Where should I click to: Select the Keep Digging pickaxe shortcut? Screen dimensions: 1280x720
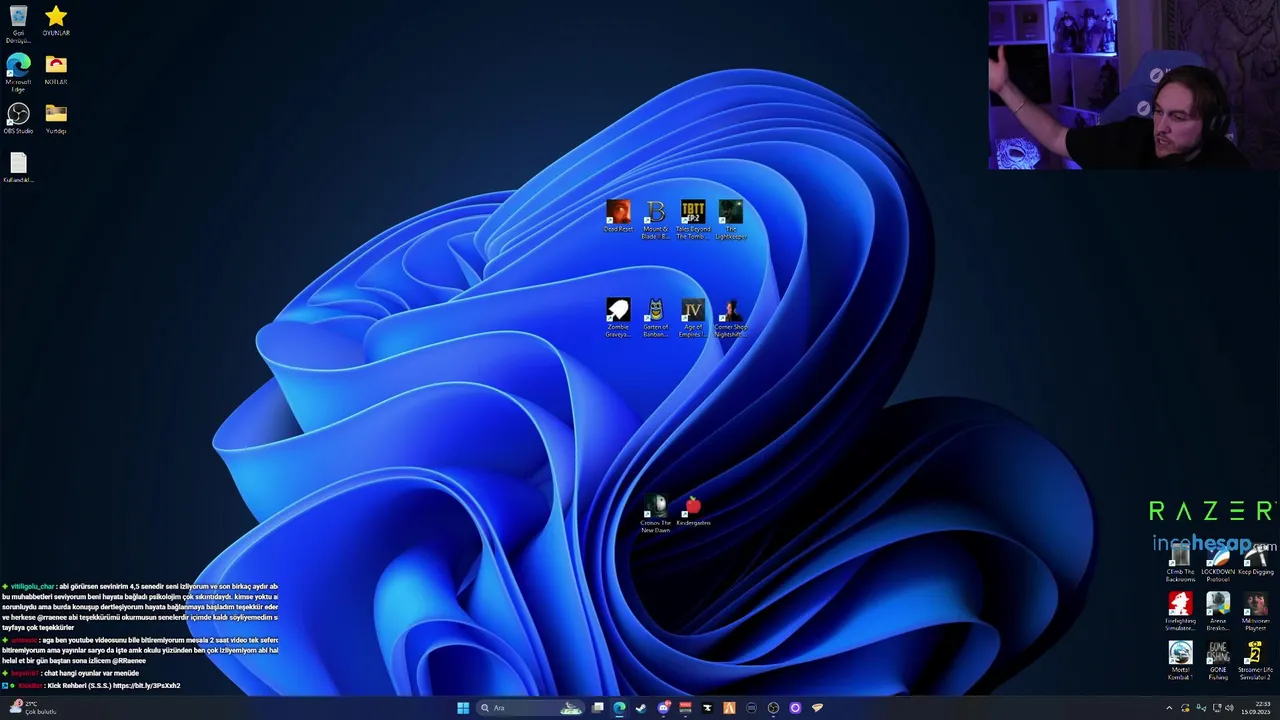(x=1255, y=559)
